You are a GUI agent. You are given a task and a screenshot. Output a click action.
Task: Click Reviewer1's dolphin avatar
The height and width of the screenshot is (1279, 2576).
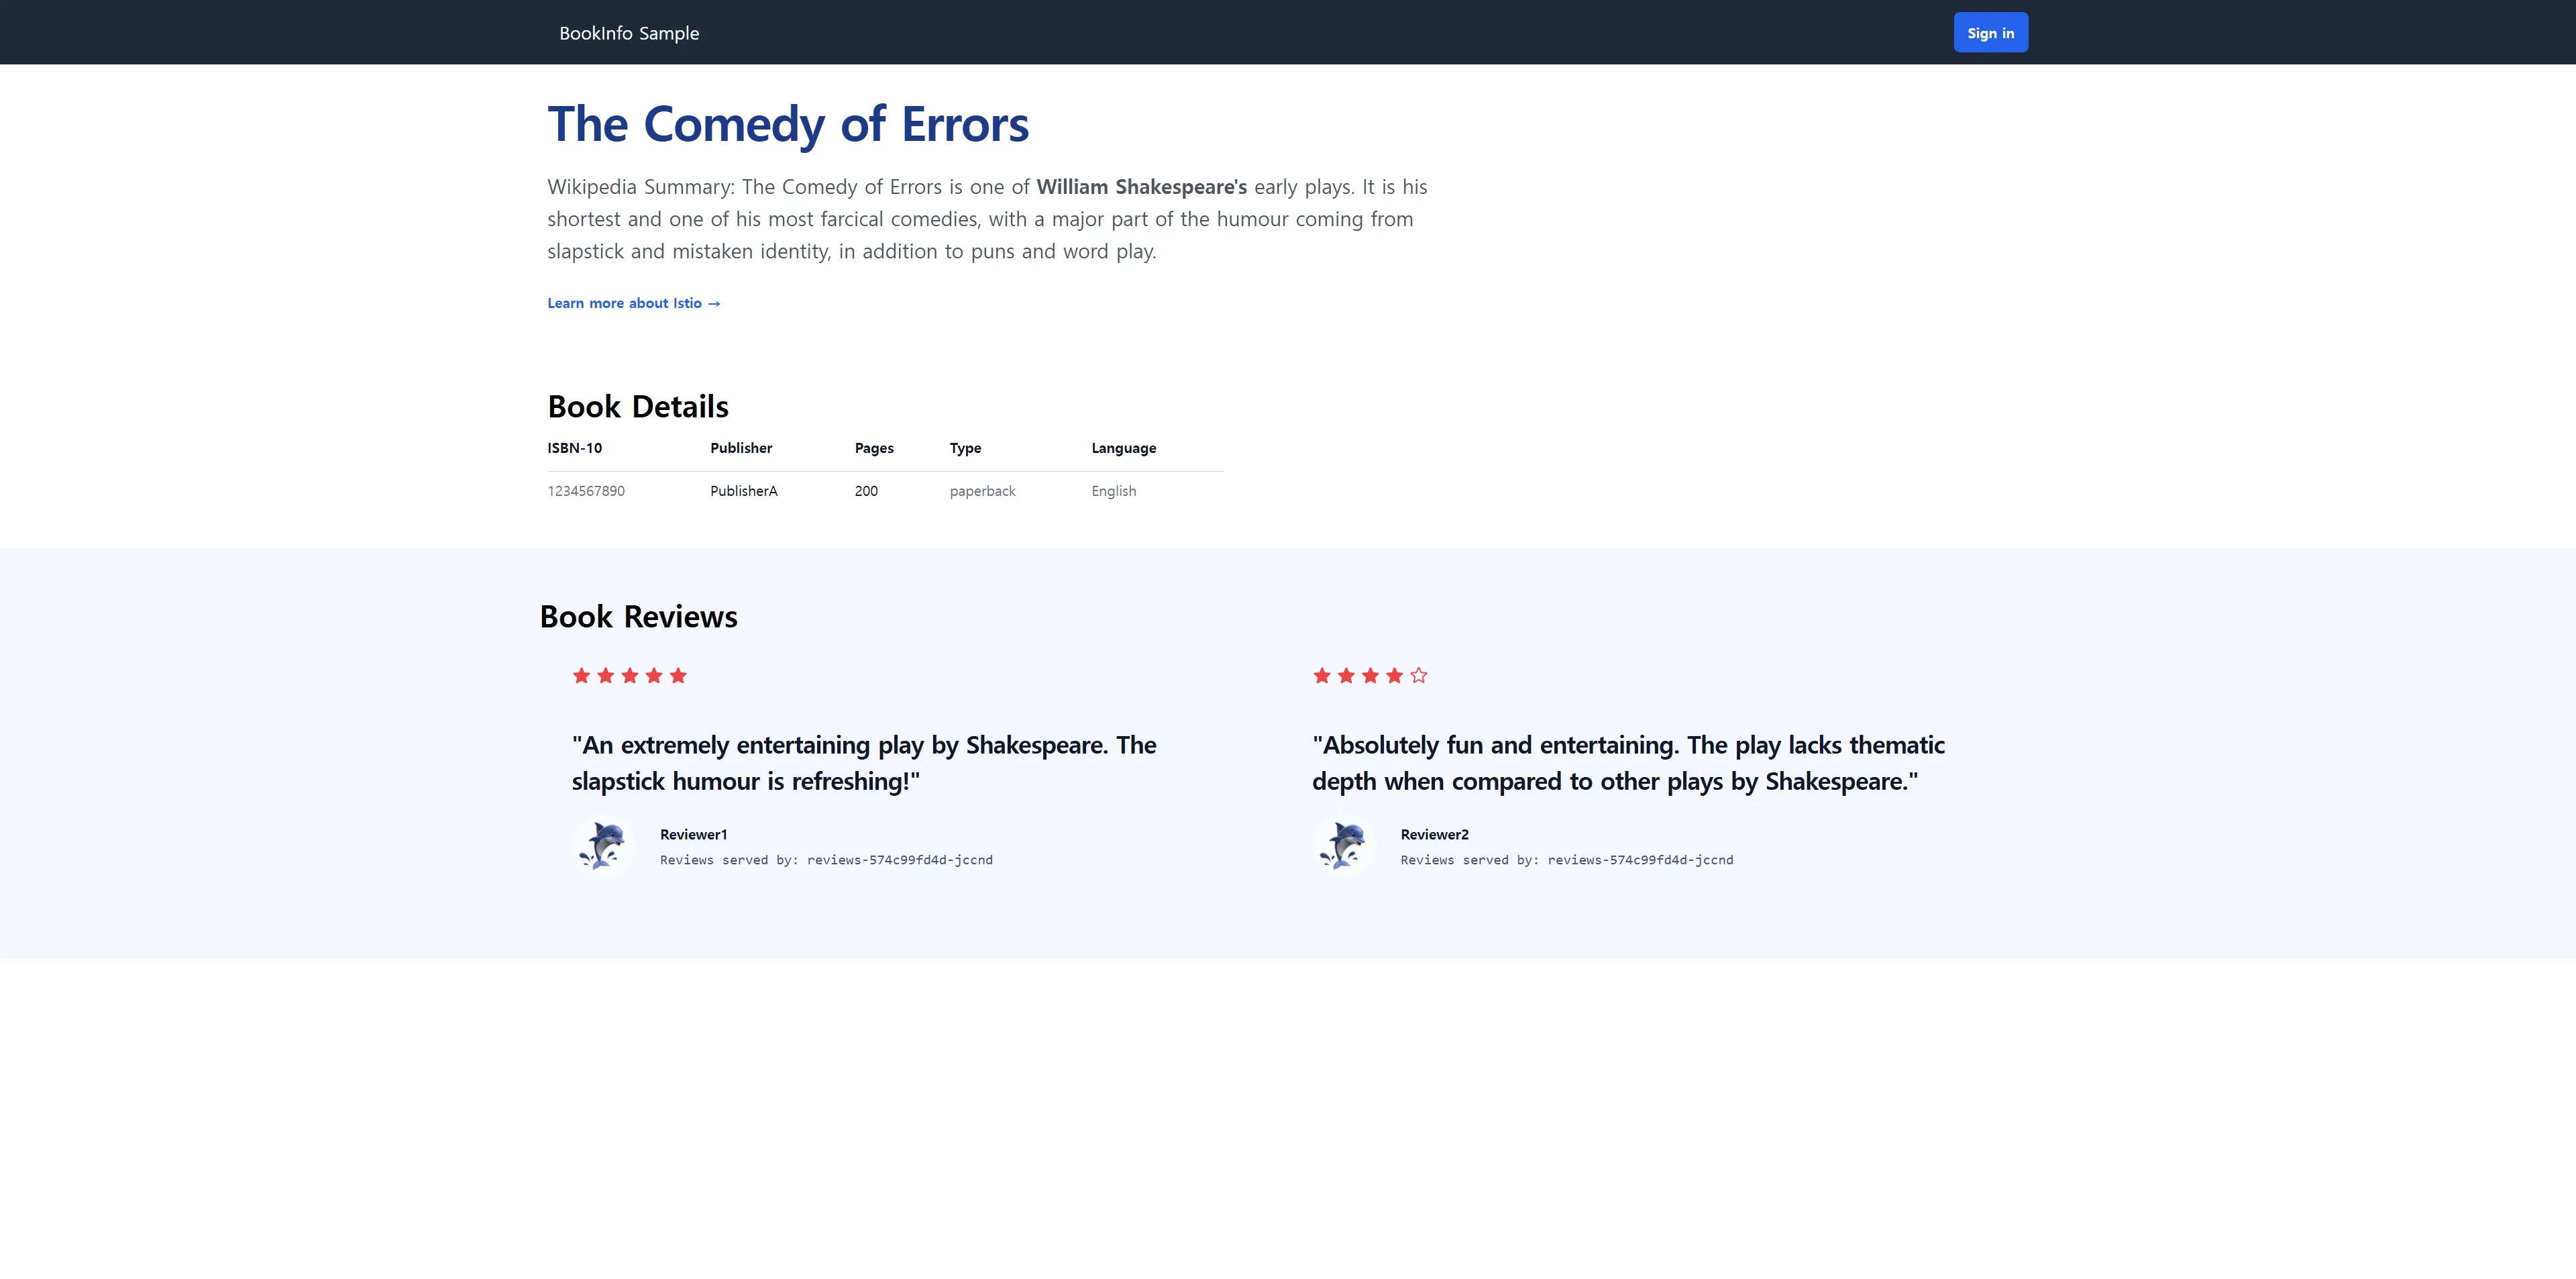(603, 846)
